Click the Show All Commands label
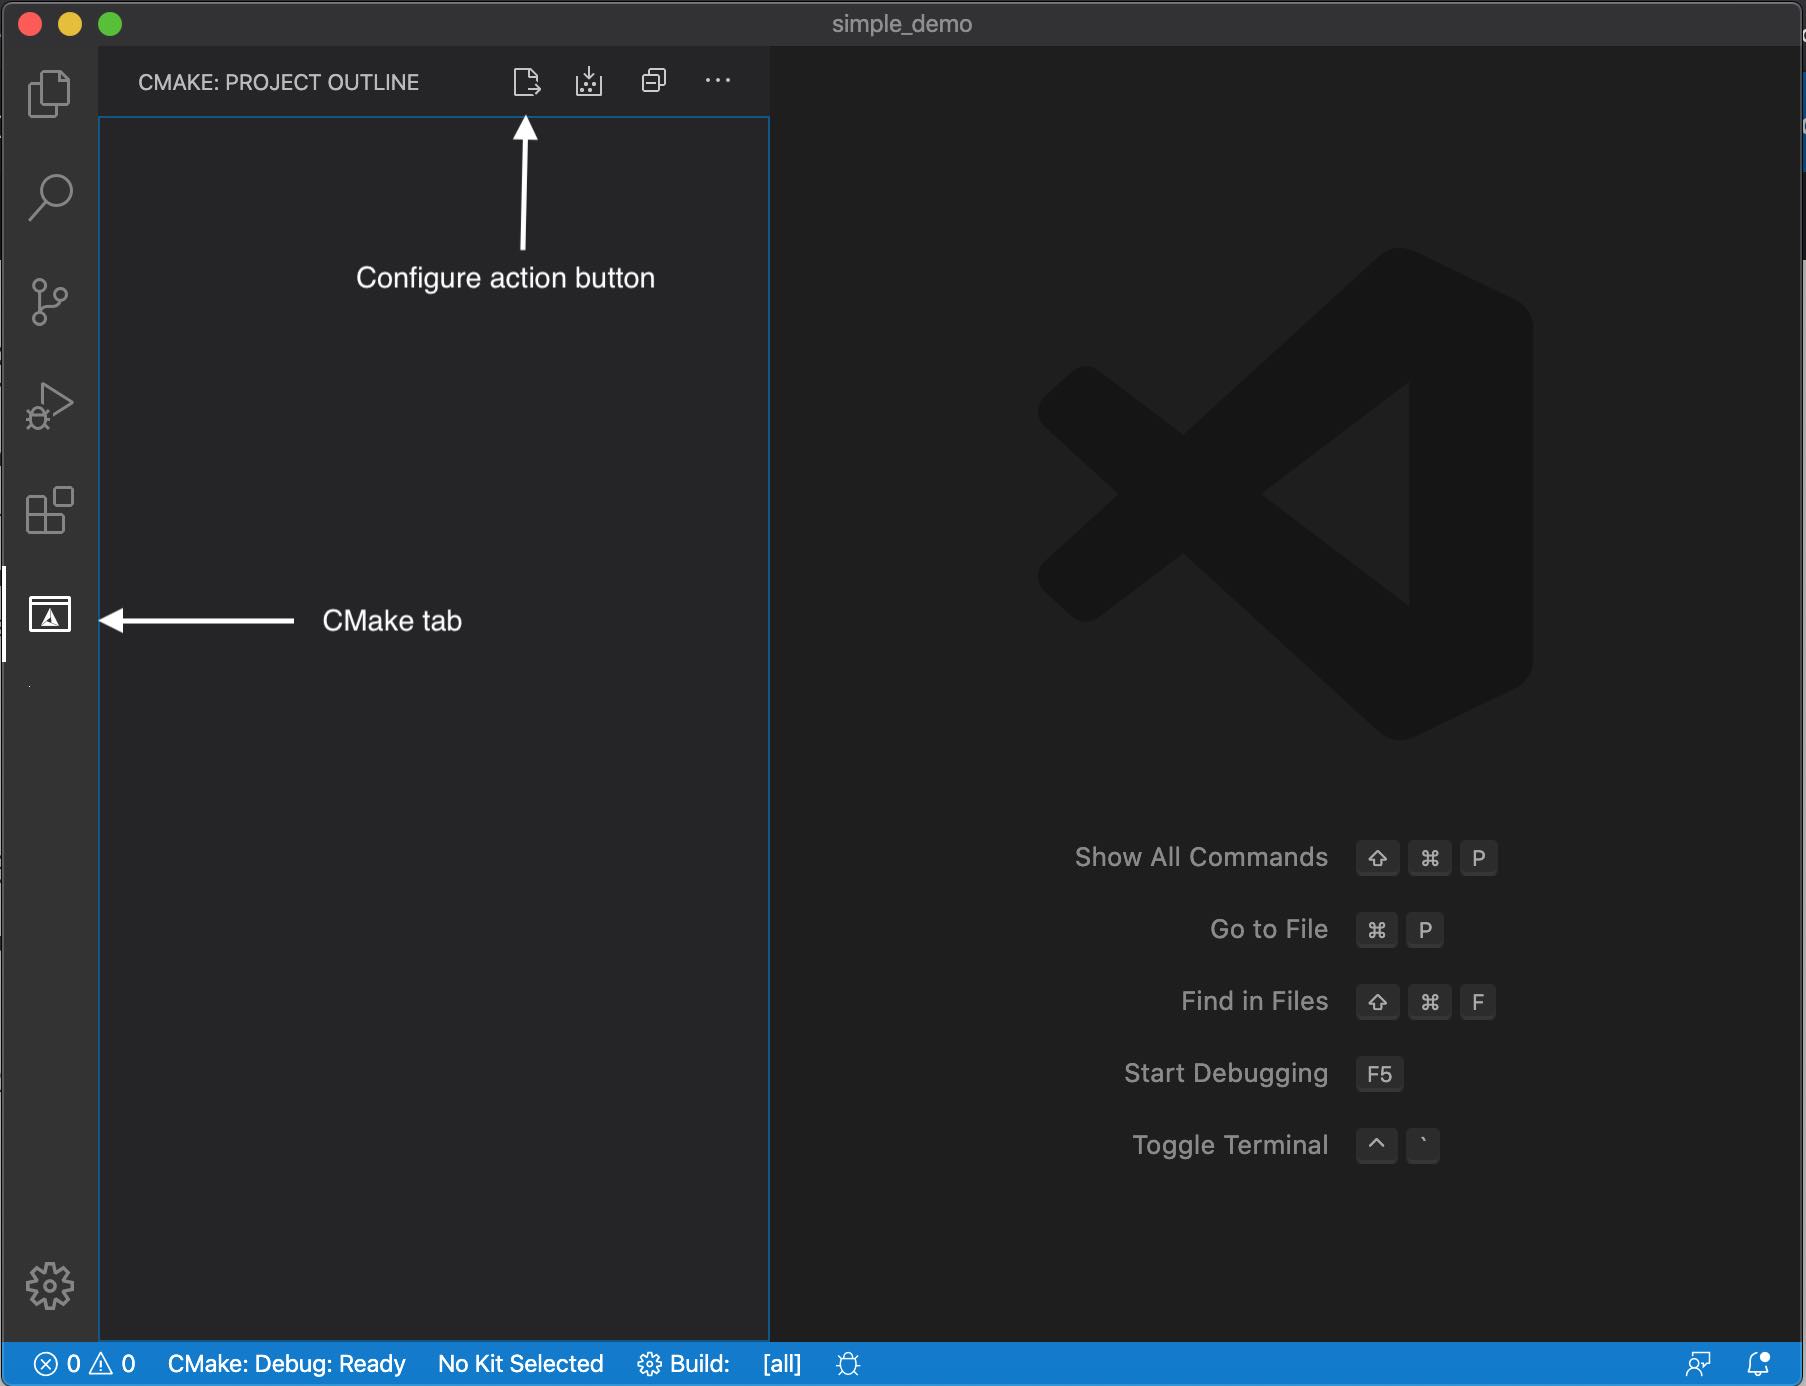This screenshot has width=1806, height=1386. 1201,858
